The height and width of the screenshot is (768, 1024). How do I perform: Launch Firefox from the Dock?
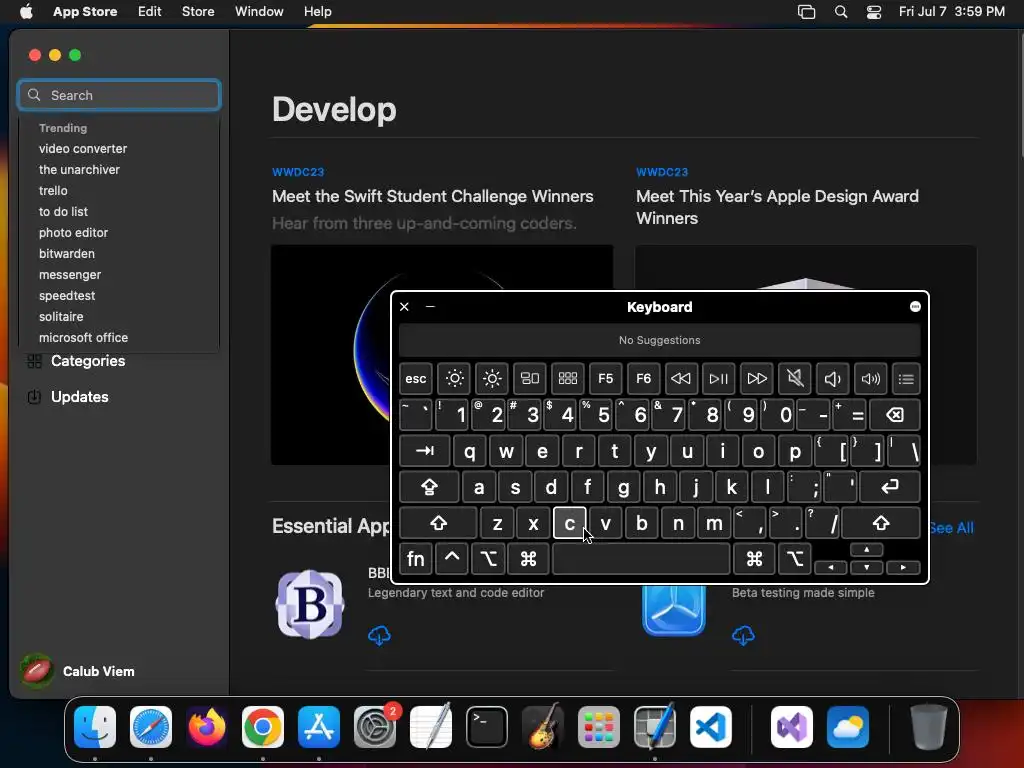(207, 727)
